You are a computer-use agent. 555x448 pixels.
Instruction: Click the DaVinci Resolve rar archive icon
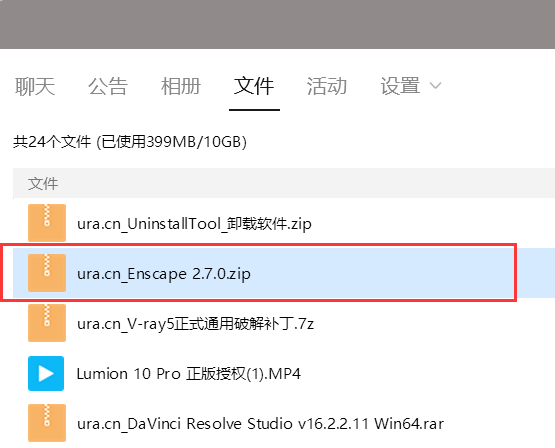47,423
